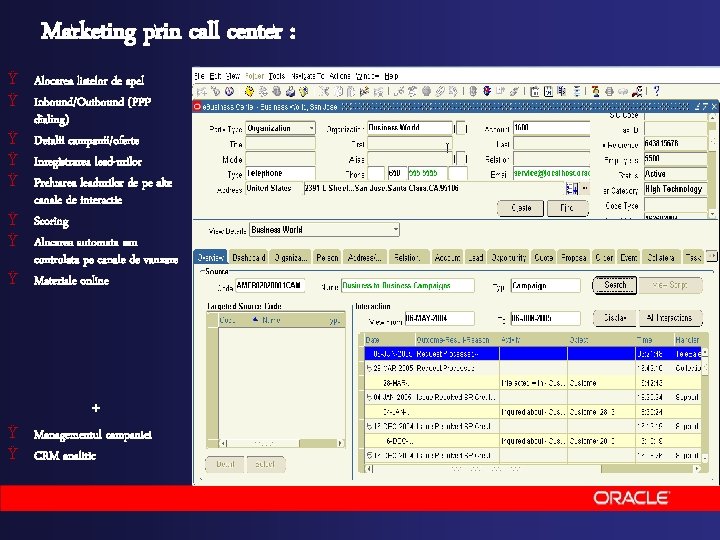The height and width of the screenshot is (540, 720).
Task: Switch to the Organization tab
Action: click(291, 258)
